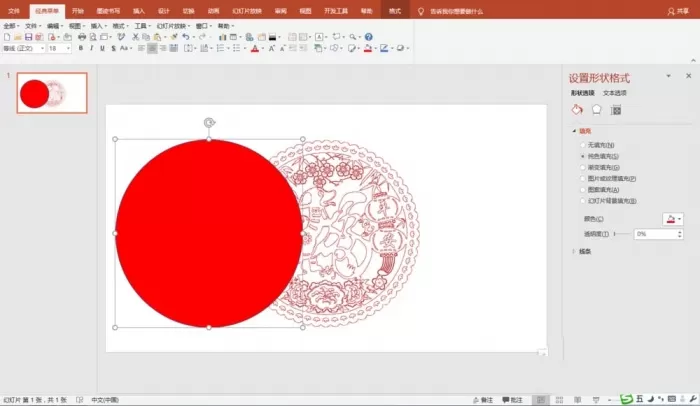The height and width of the screenshot is (406, 700).
Task: Click the text Shadow S button
Action: click(113, 48)
